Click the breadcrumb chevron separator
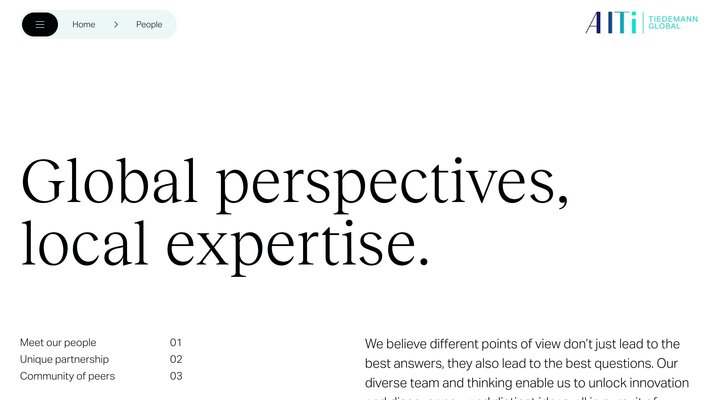Viewport: 720px width, 400px height. pos(116,25)
